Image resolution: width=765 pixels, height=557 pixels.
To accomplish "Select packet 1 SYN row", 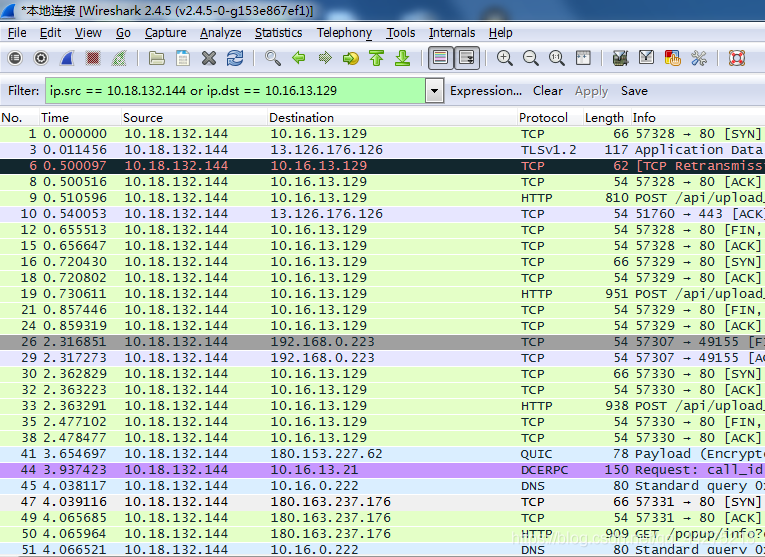I will coord(382,134).
